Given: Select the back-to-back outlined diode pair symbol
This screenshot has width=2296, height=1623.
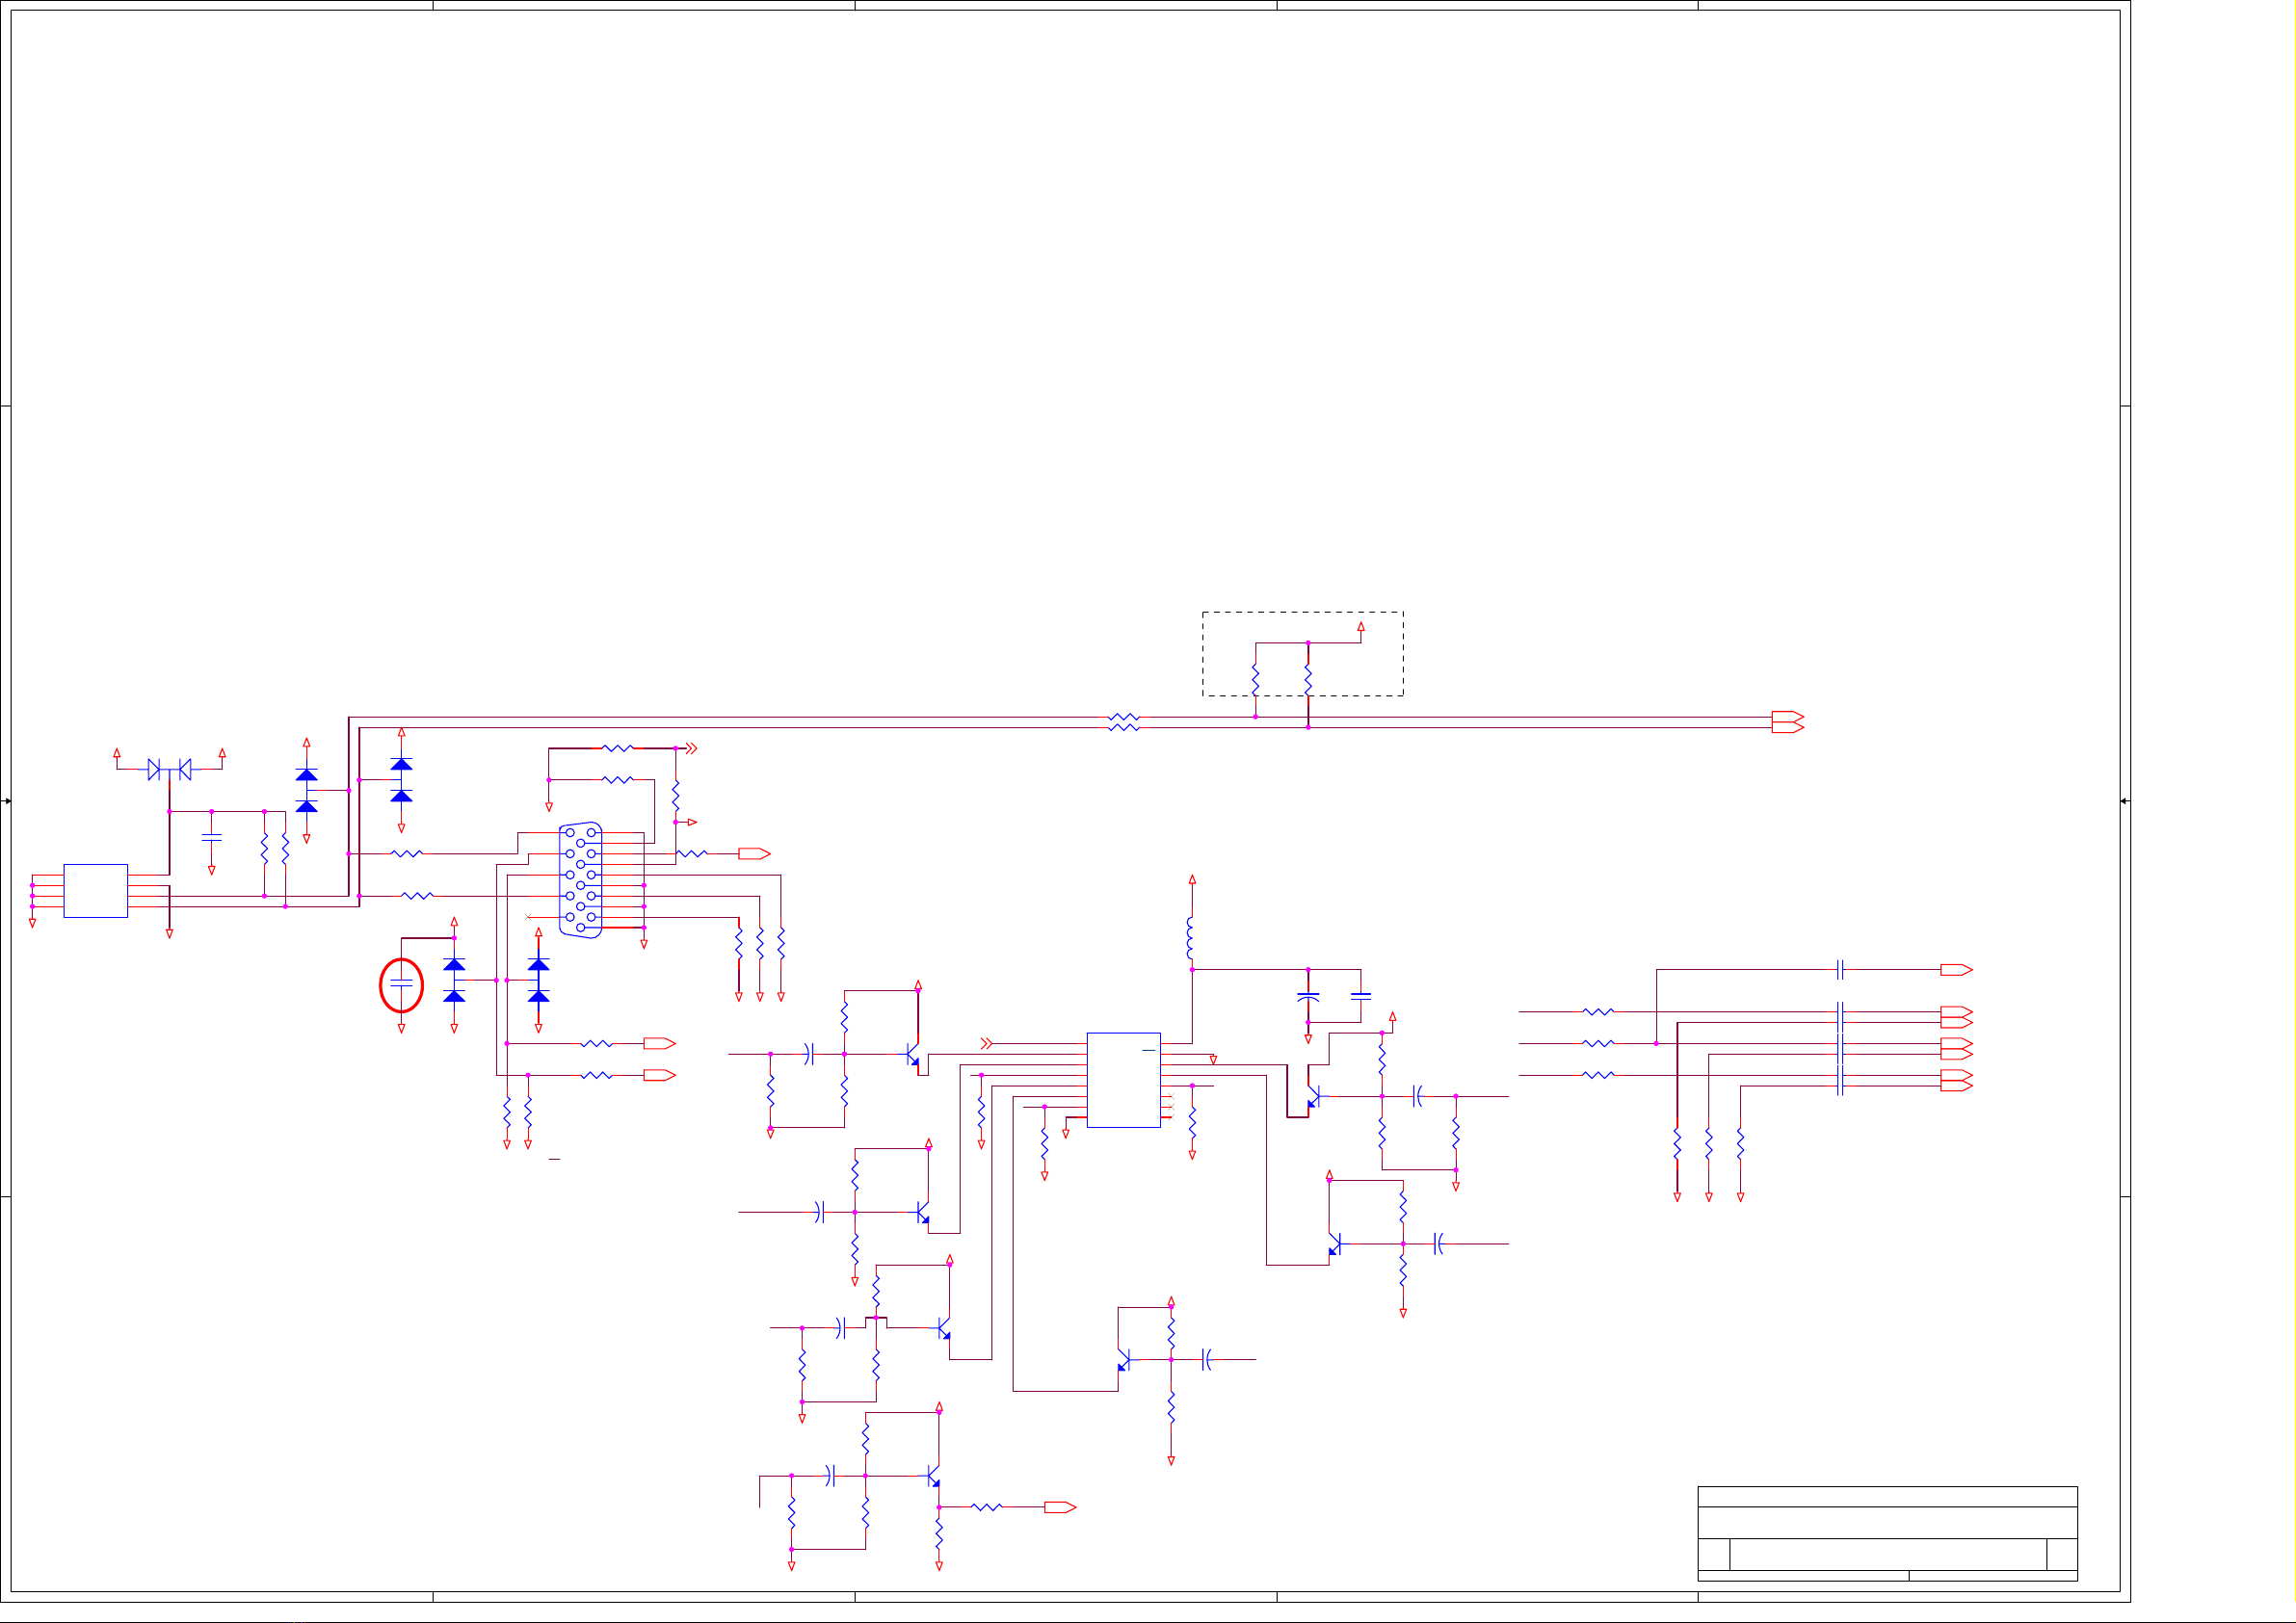Looking at the screenshot, I should click(x=169, y=770).
